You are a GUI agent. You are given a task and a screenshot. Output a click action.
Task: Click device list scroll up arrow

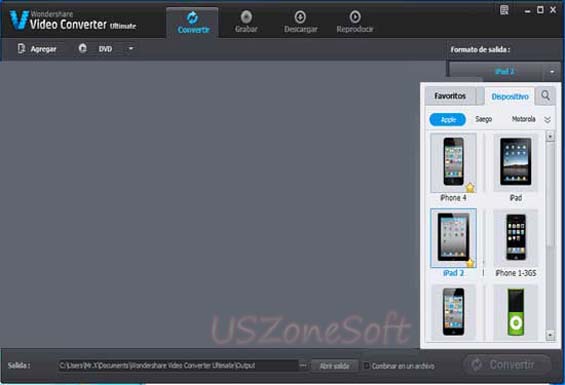click(x=550, y=136)
